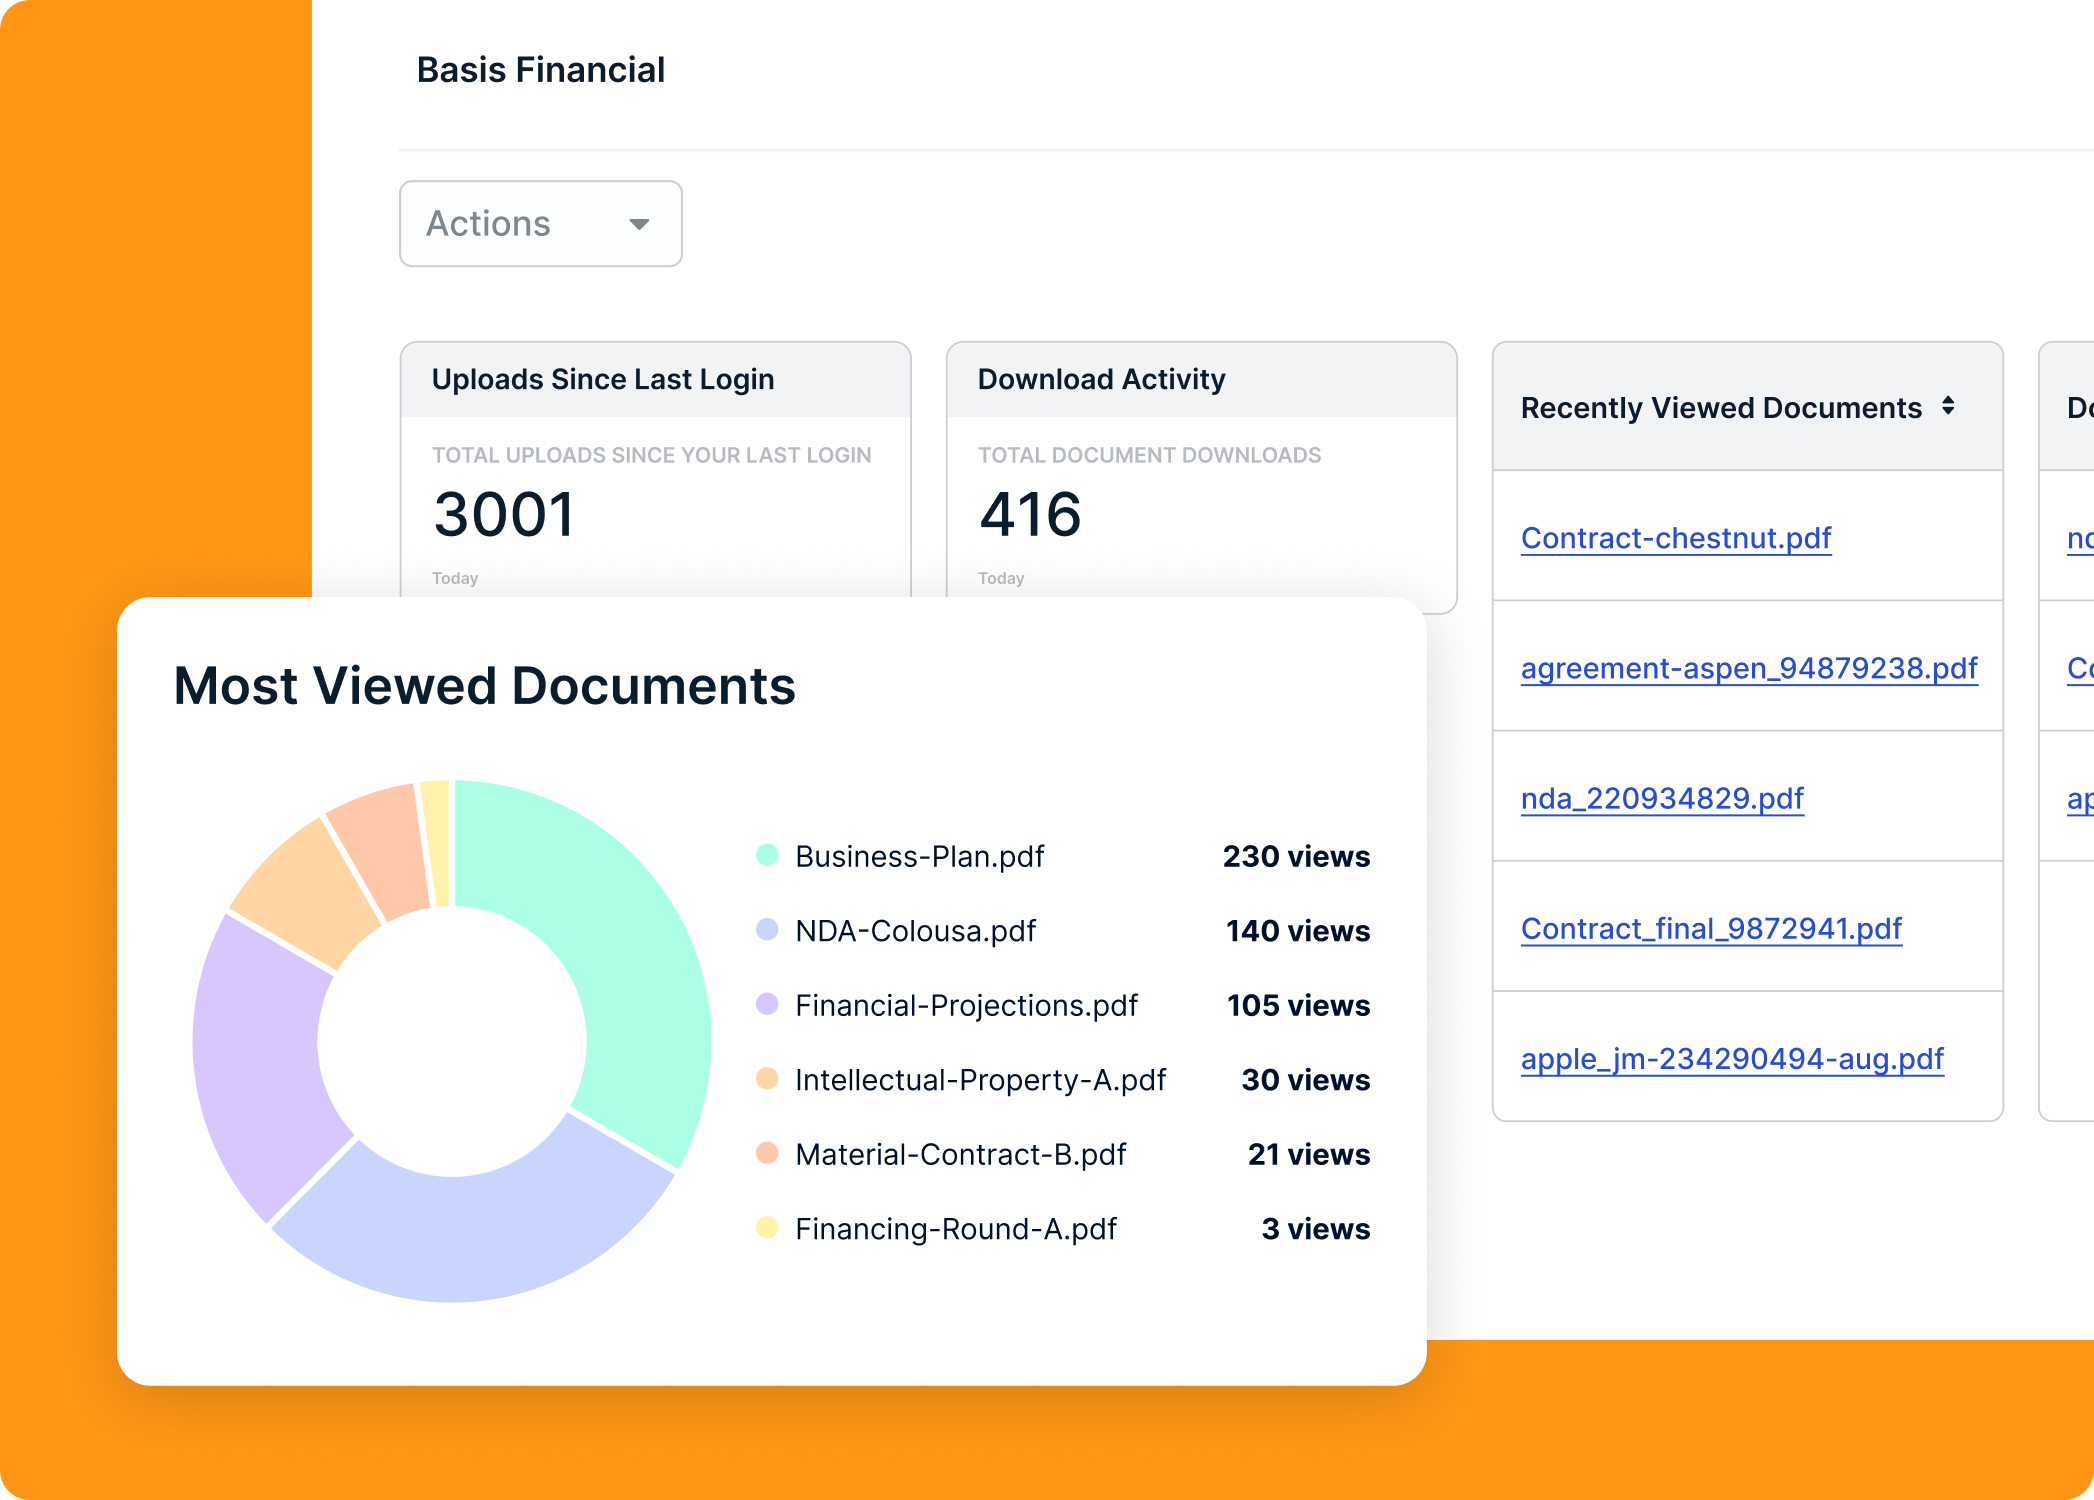Click the Actions dropdown arrow
The height and width of the screenshot is (1500, 2094).
(x=639, y=224)
